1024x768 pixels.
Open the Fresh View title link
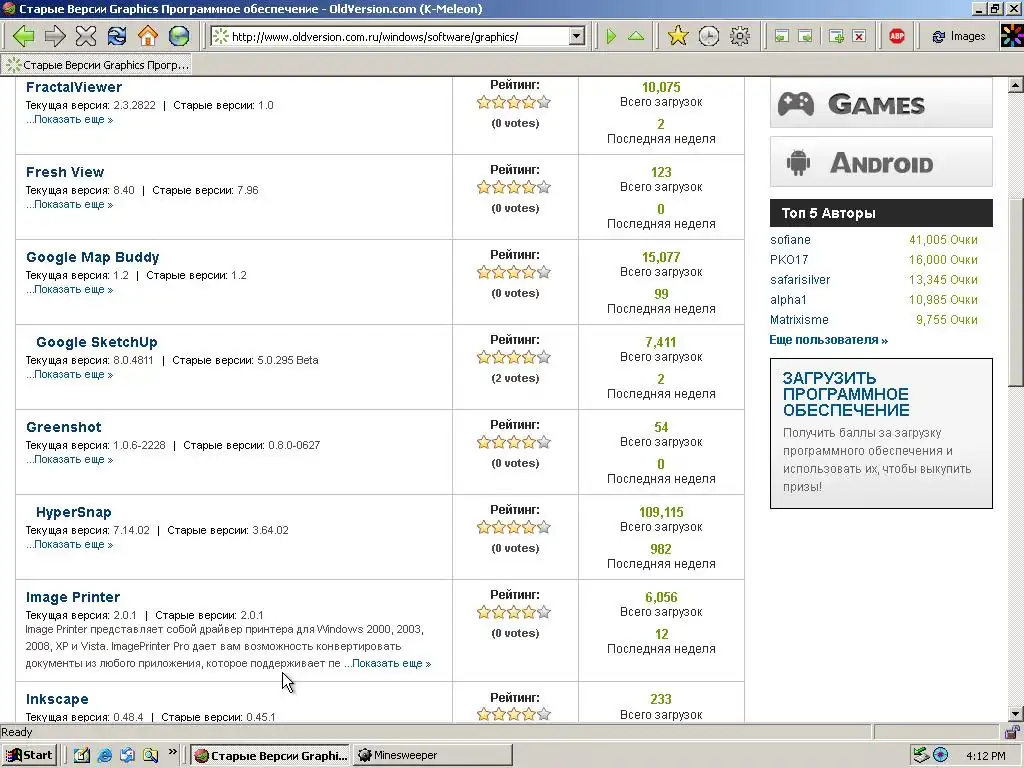pyautogui.click(x=65, y=172)
